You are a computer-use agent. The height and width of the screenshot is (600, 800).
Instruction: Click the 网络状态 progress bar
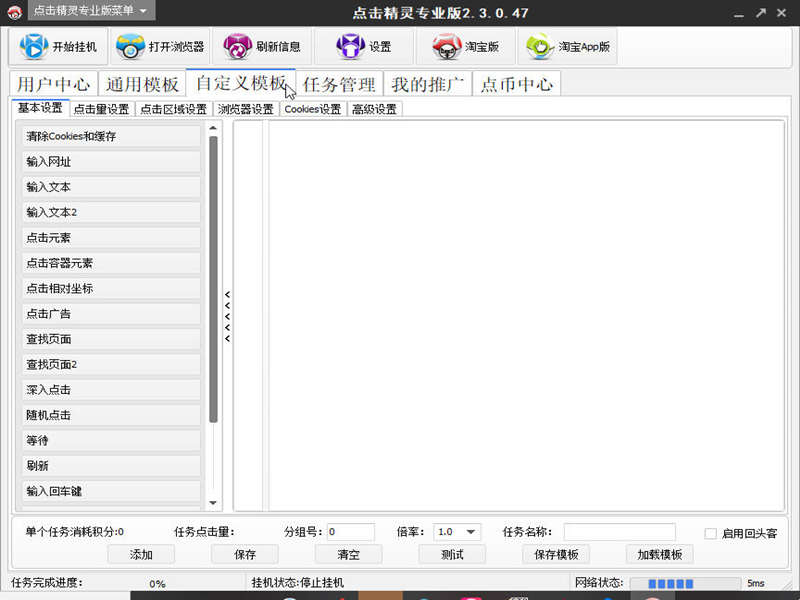pos(684,583)
